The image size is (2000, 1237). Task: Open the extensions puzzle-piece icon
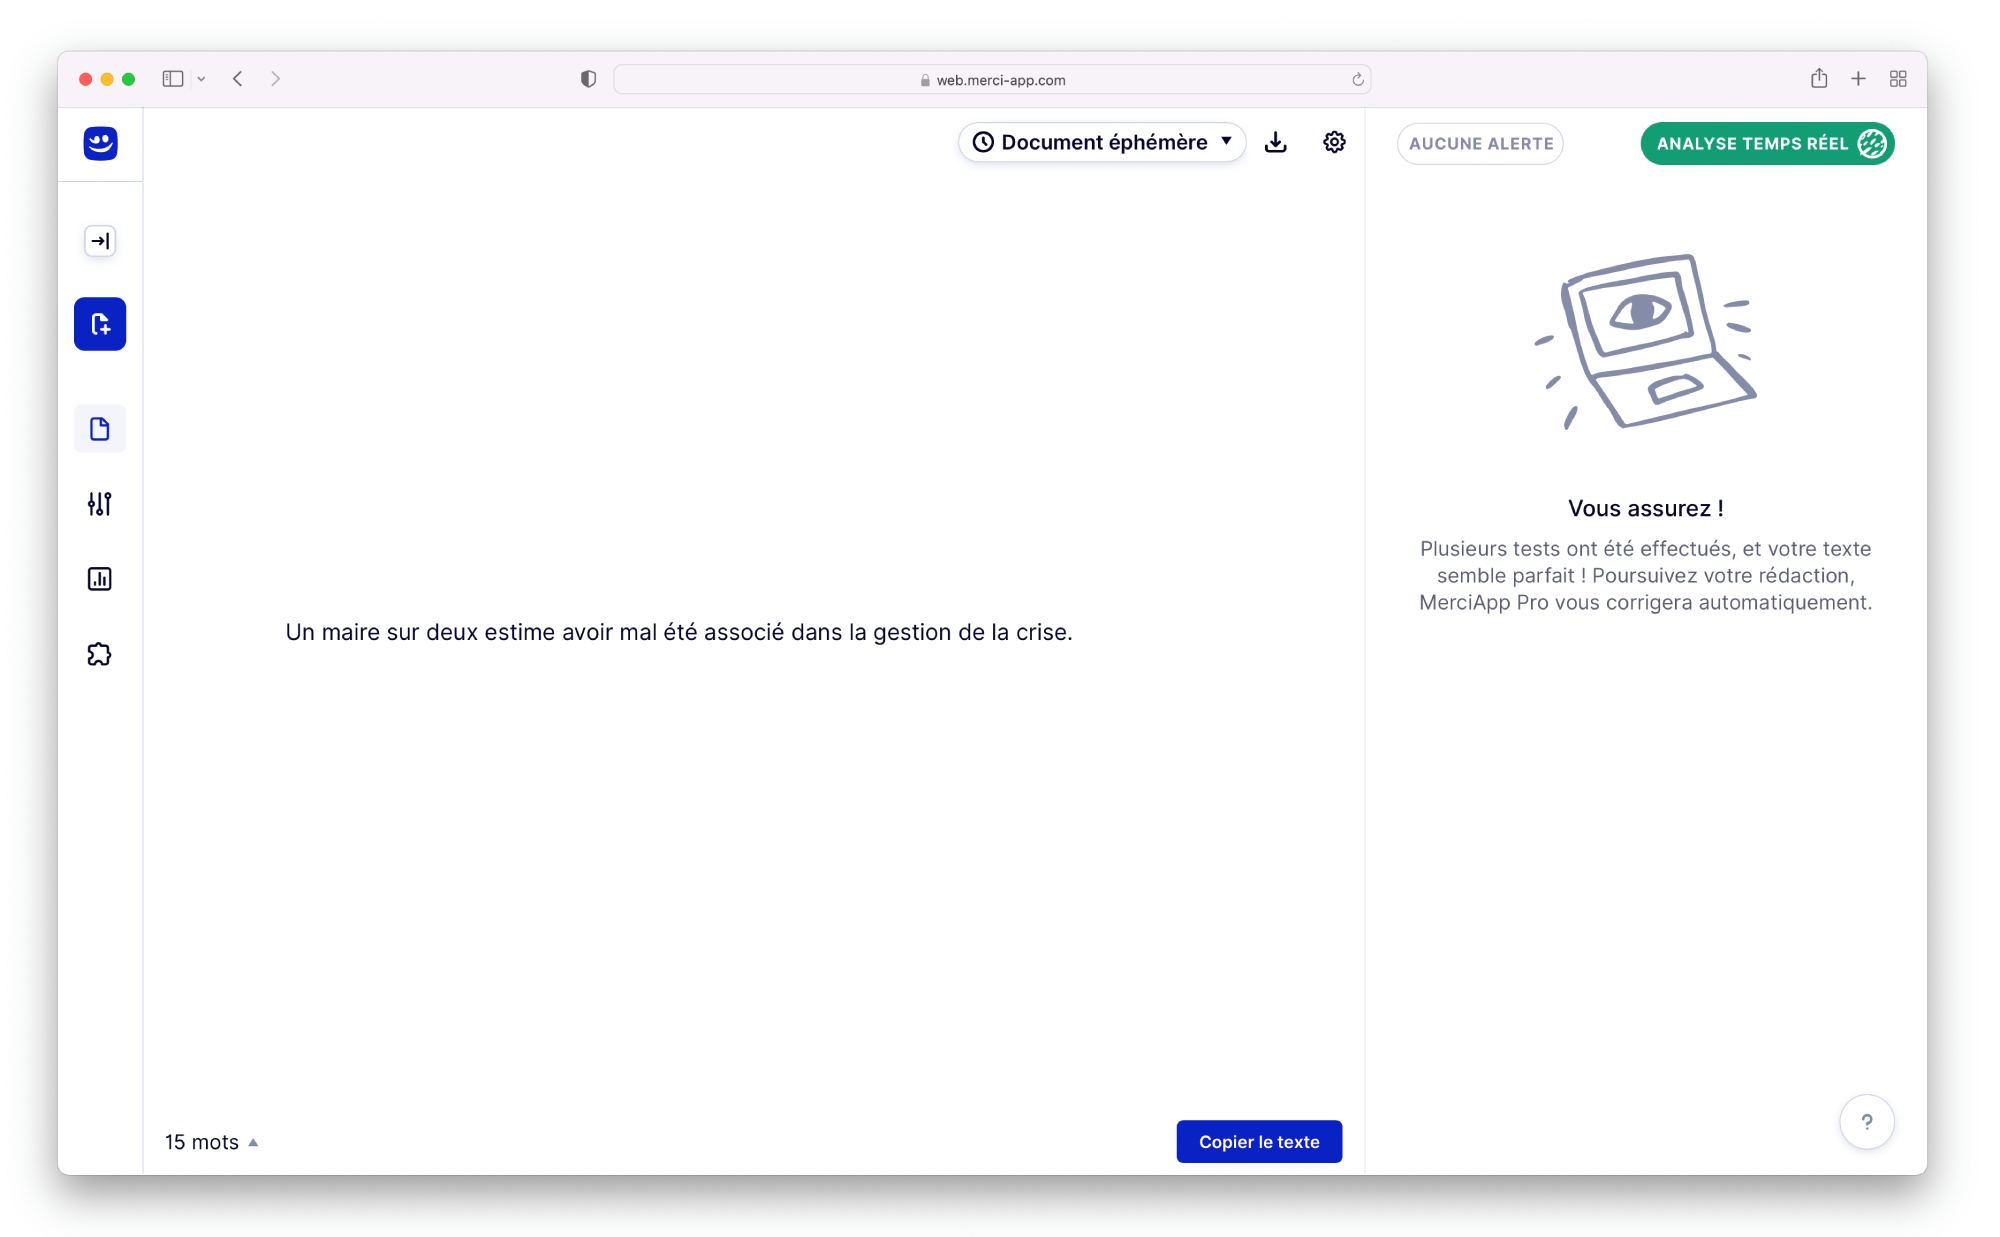(x=99, y=653)
